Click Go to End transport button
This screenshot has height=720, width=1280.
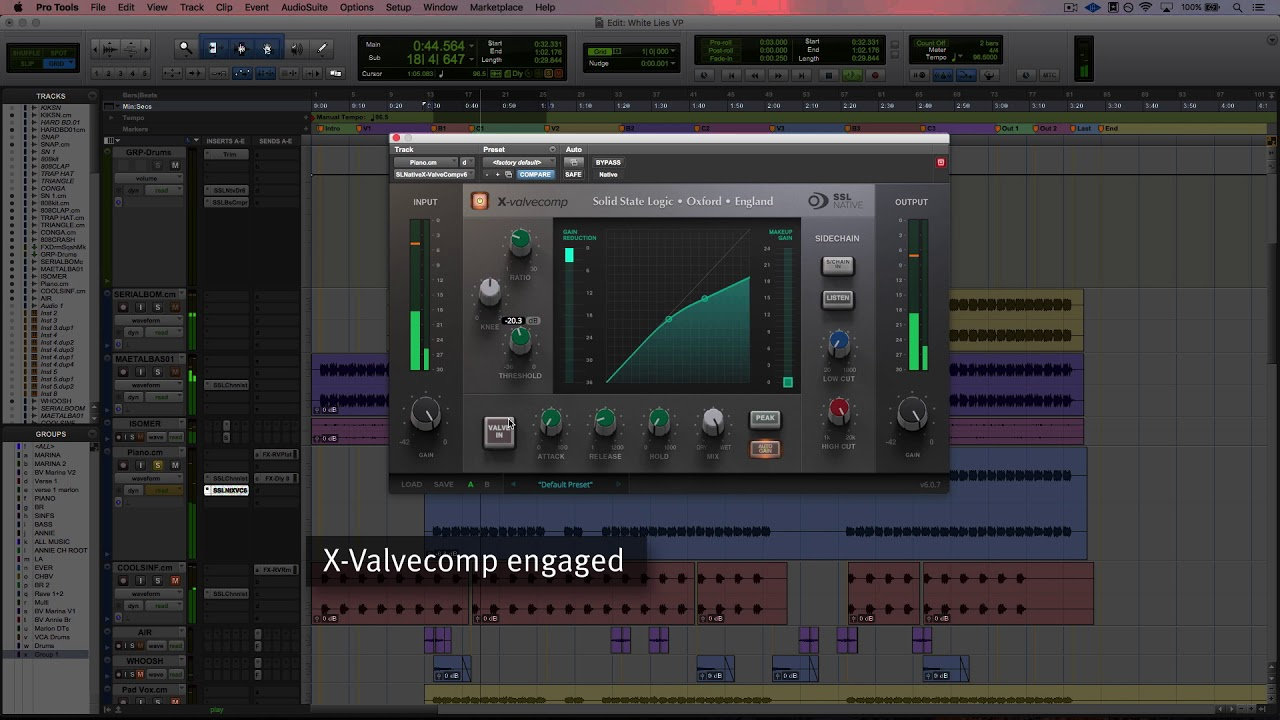pos(801,75)
